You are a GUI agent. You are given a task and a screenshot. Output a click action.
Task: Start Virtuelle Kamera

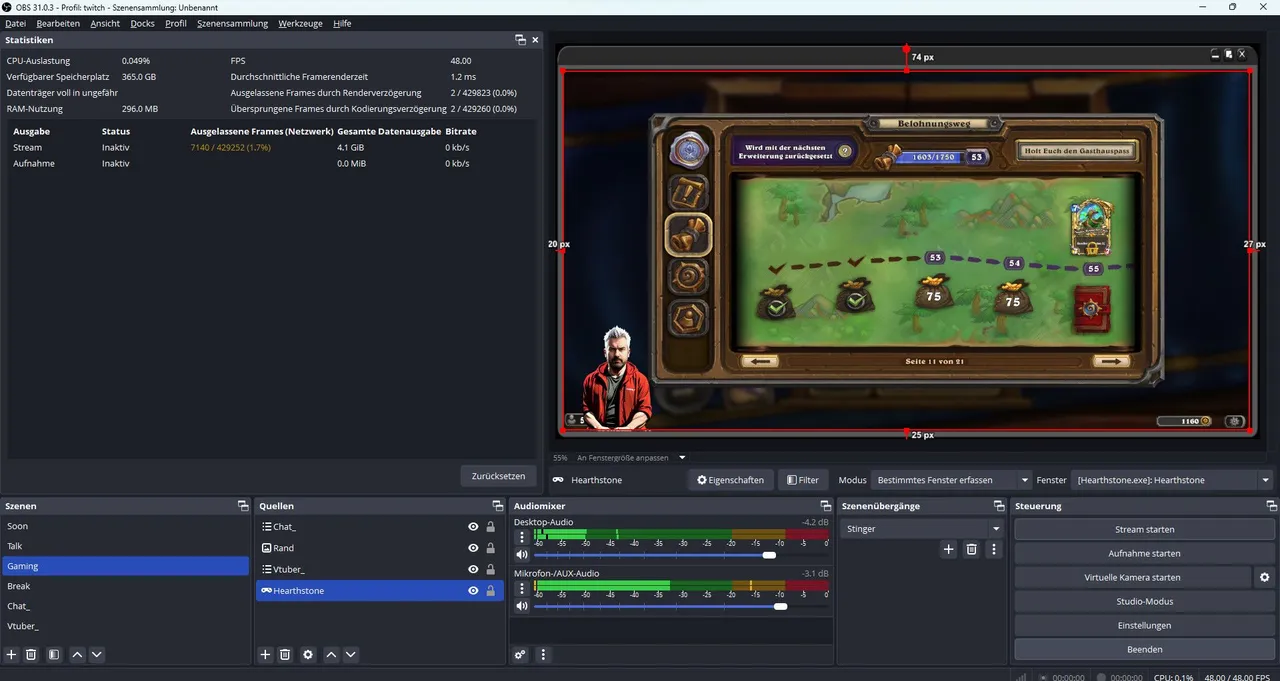coord(1132,577)
